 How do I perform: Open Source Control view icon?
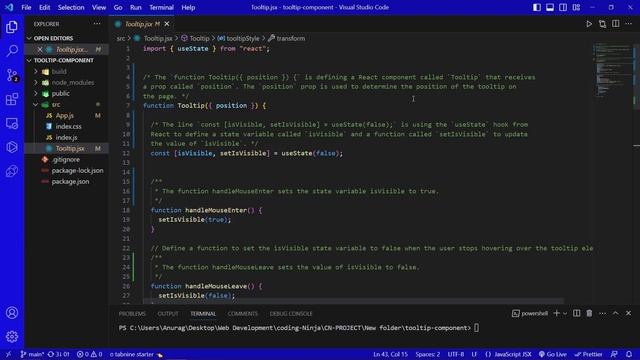[x=12, y=75]
